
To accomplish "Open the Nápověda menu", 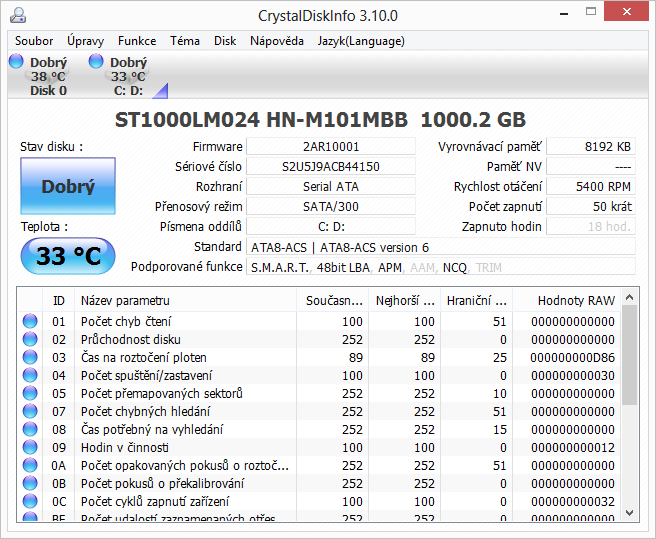I will point(277,41).
